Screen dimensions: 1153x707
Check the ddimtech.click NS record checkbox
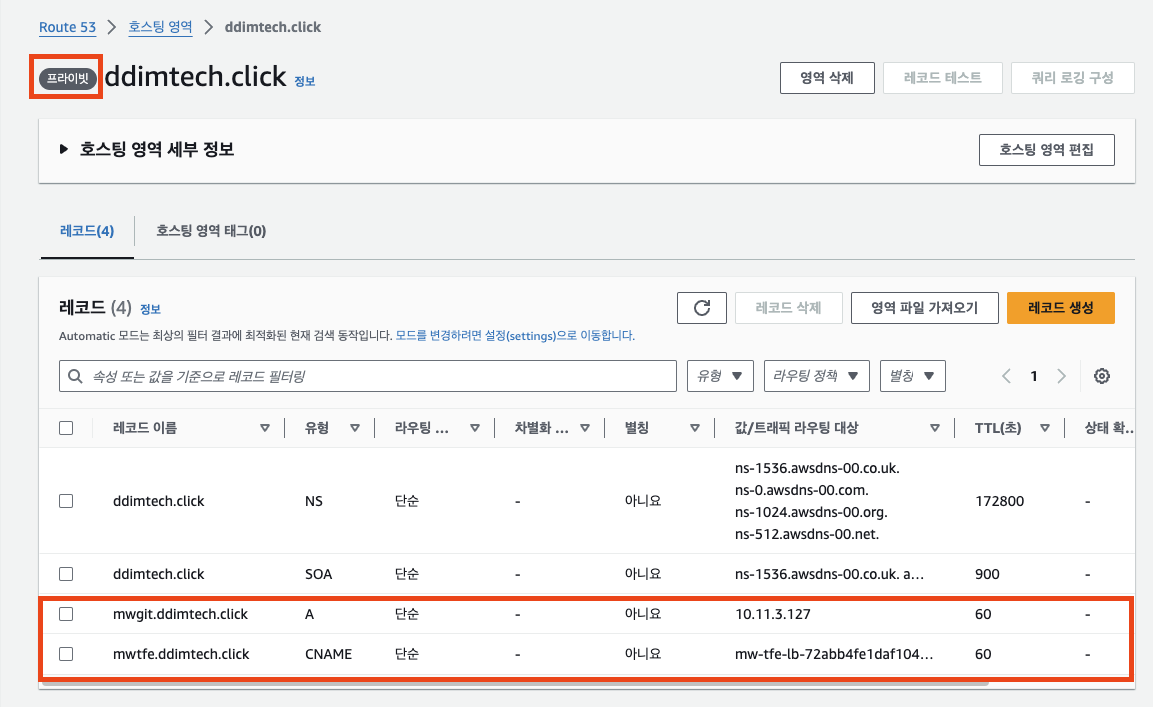66,501
